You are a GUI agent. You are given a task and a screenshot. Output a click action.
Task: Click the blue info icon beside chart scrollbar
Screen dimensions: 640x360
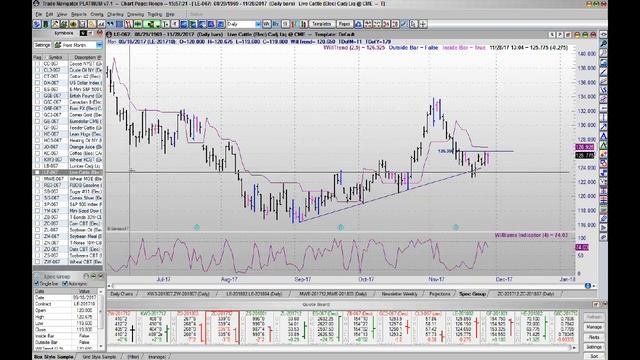(x=588, y=286)
